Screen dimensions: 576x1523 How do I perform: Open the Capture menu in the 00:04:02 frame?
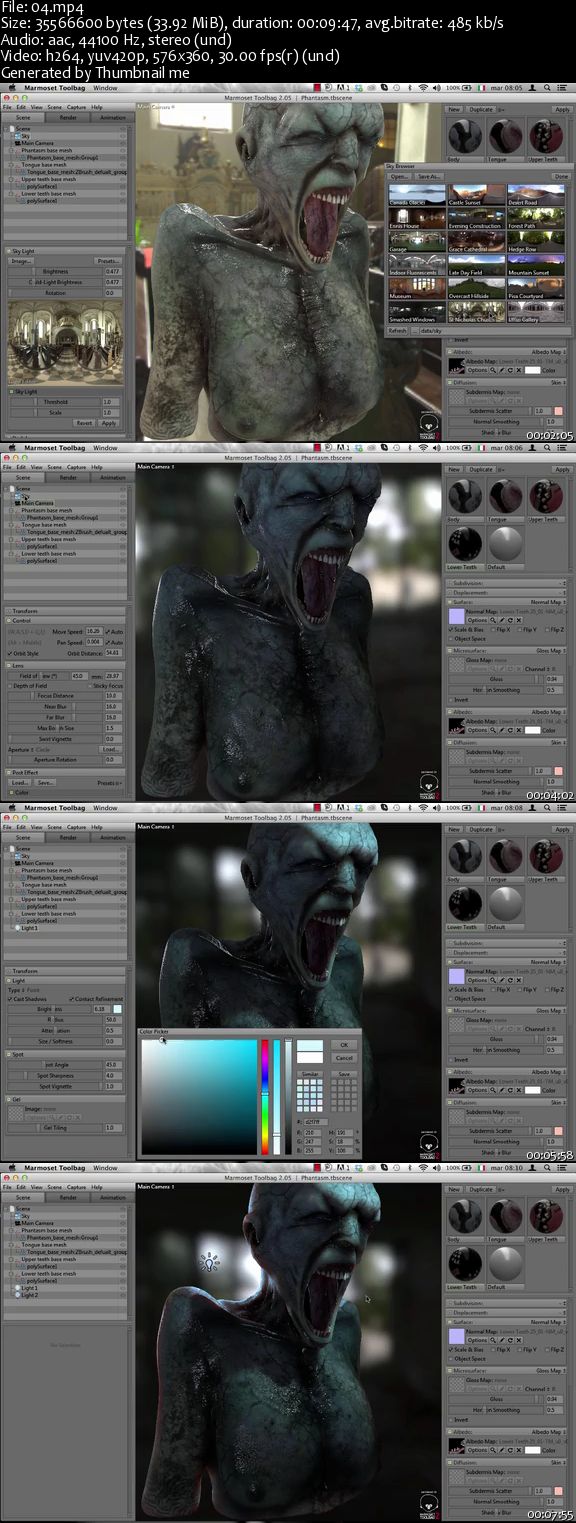76,467
